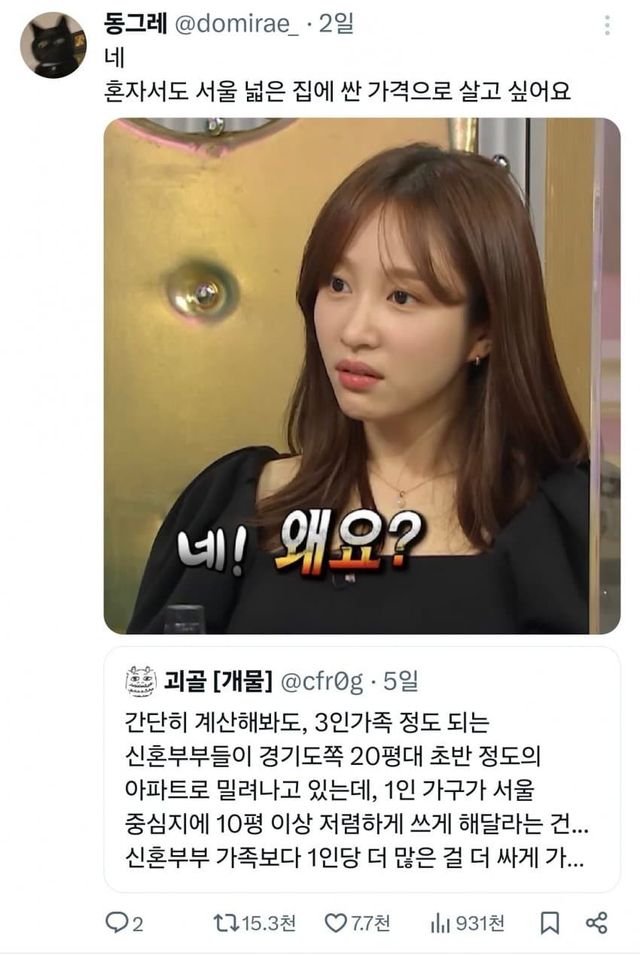Open the black cat profile avatar
The image size is (640, 956).
pos(53,45)
